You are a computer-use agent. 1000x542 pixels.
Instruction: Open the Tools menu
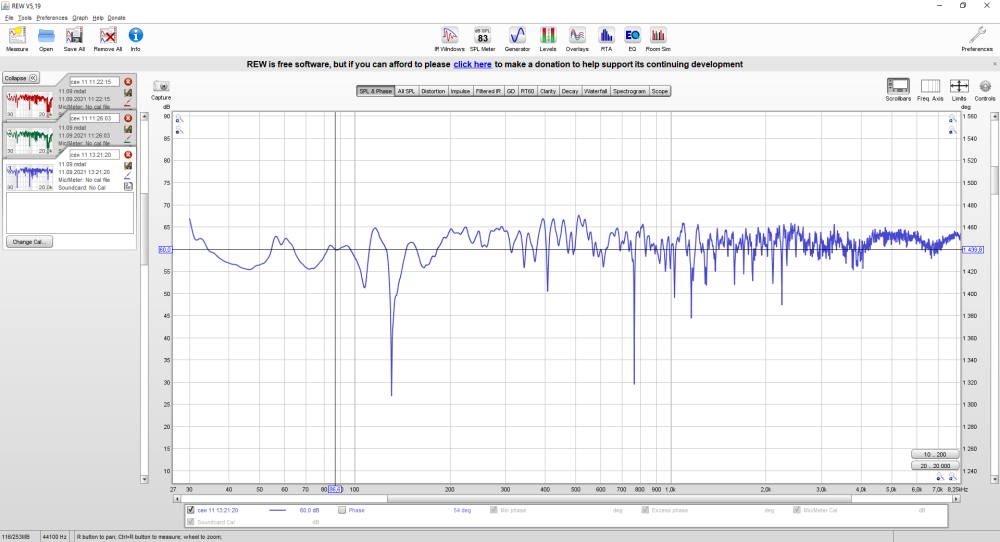[x=25, y=18]
